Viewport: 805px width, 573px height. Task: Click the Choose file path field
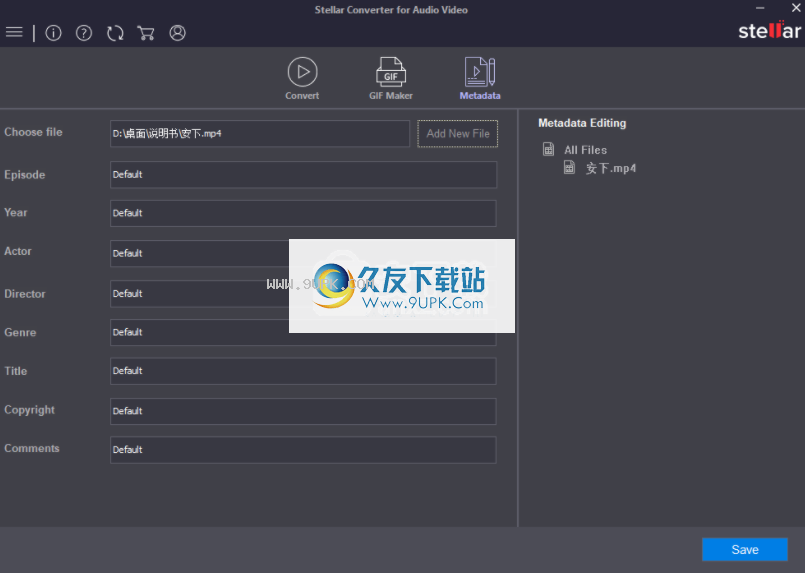click(x=260, y=133)
